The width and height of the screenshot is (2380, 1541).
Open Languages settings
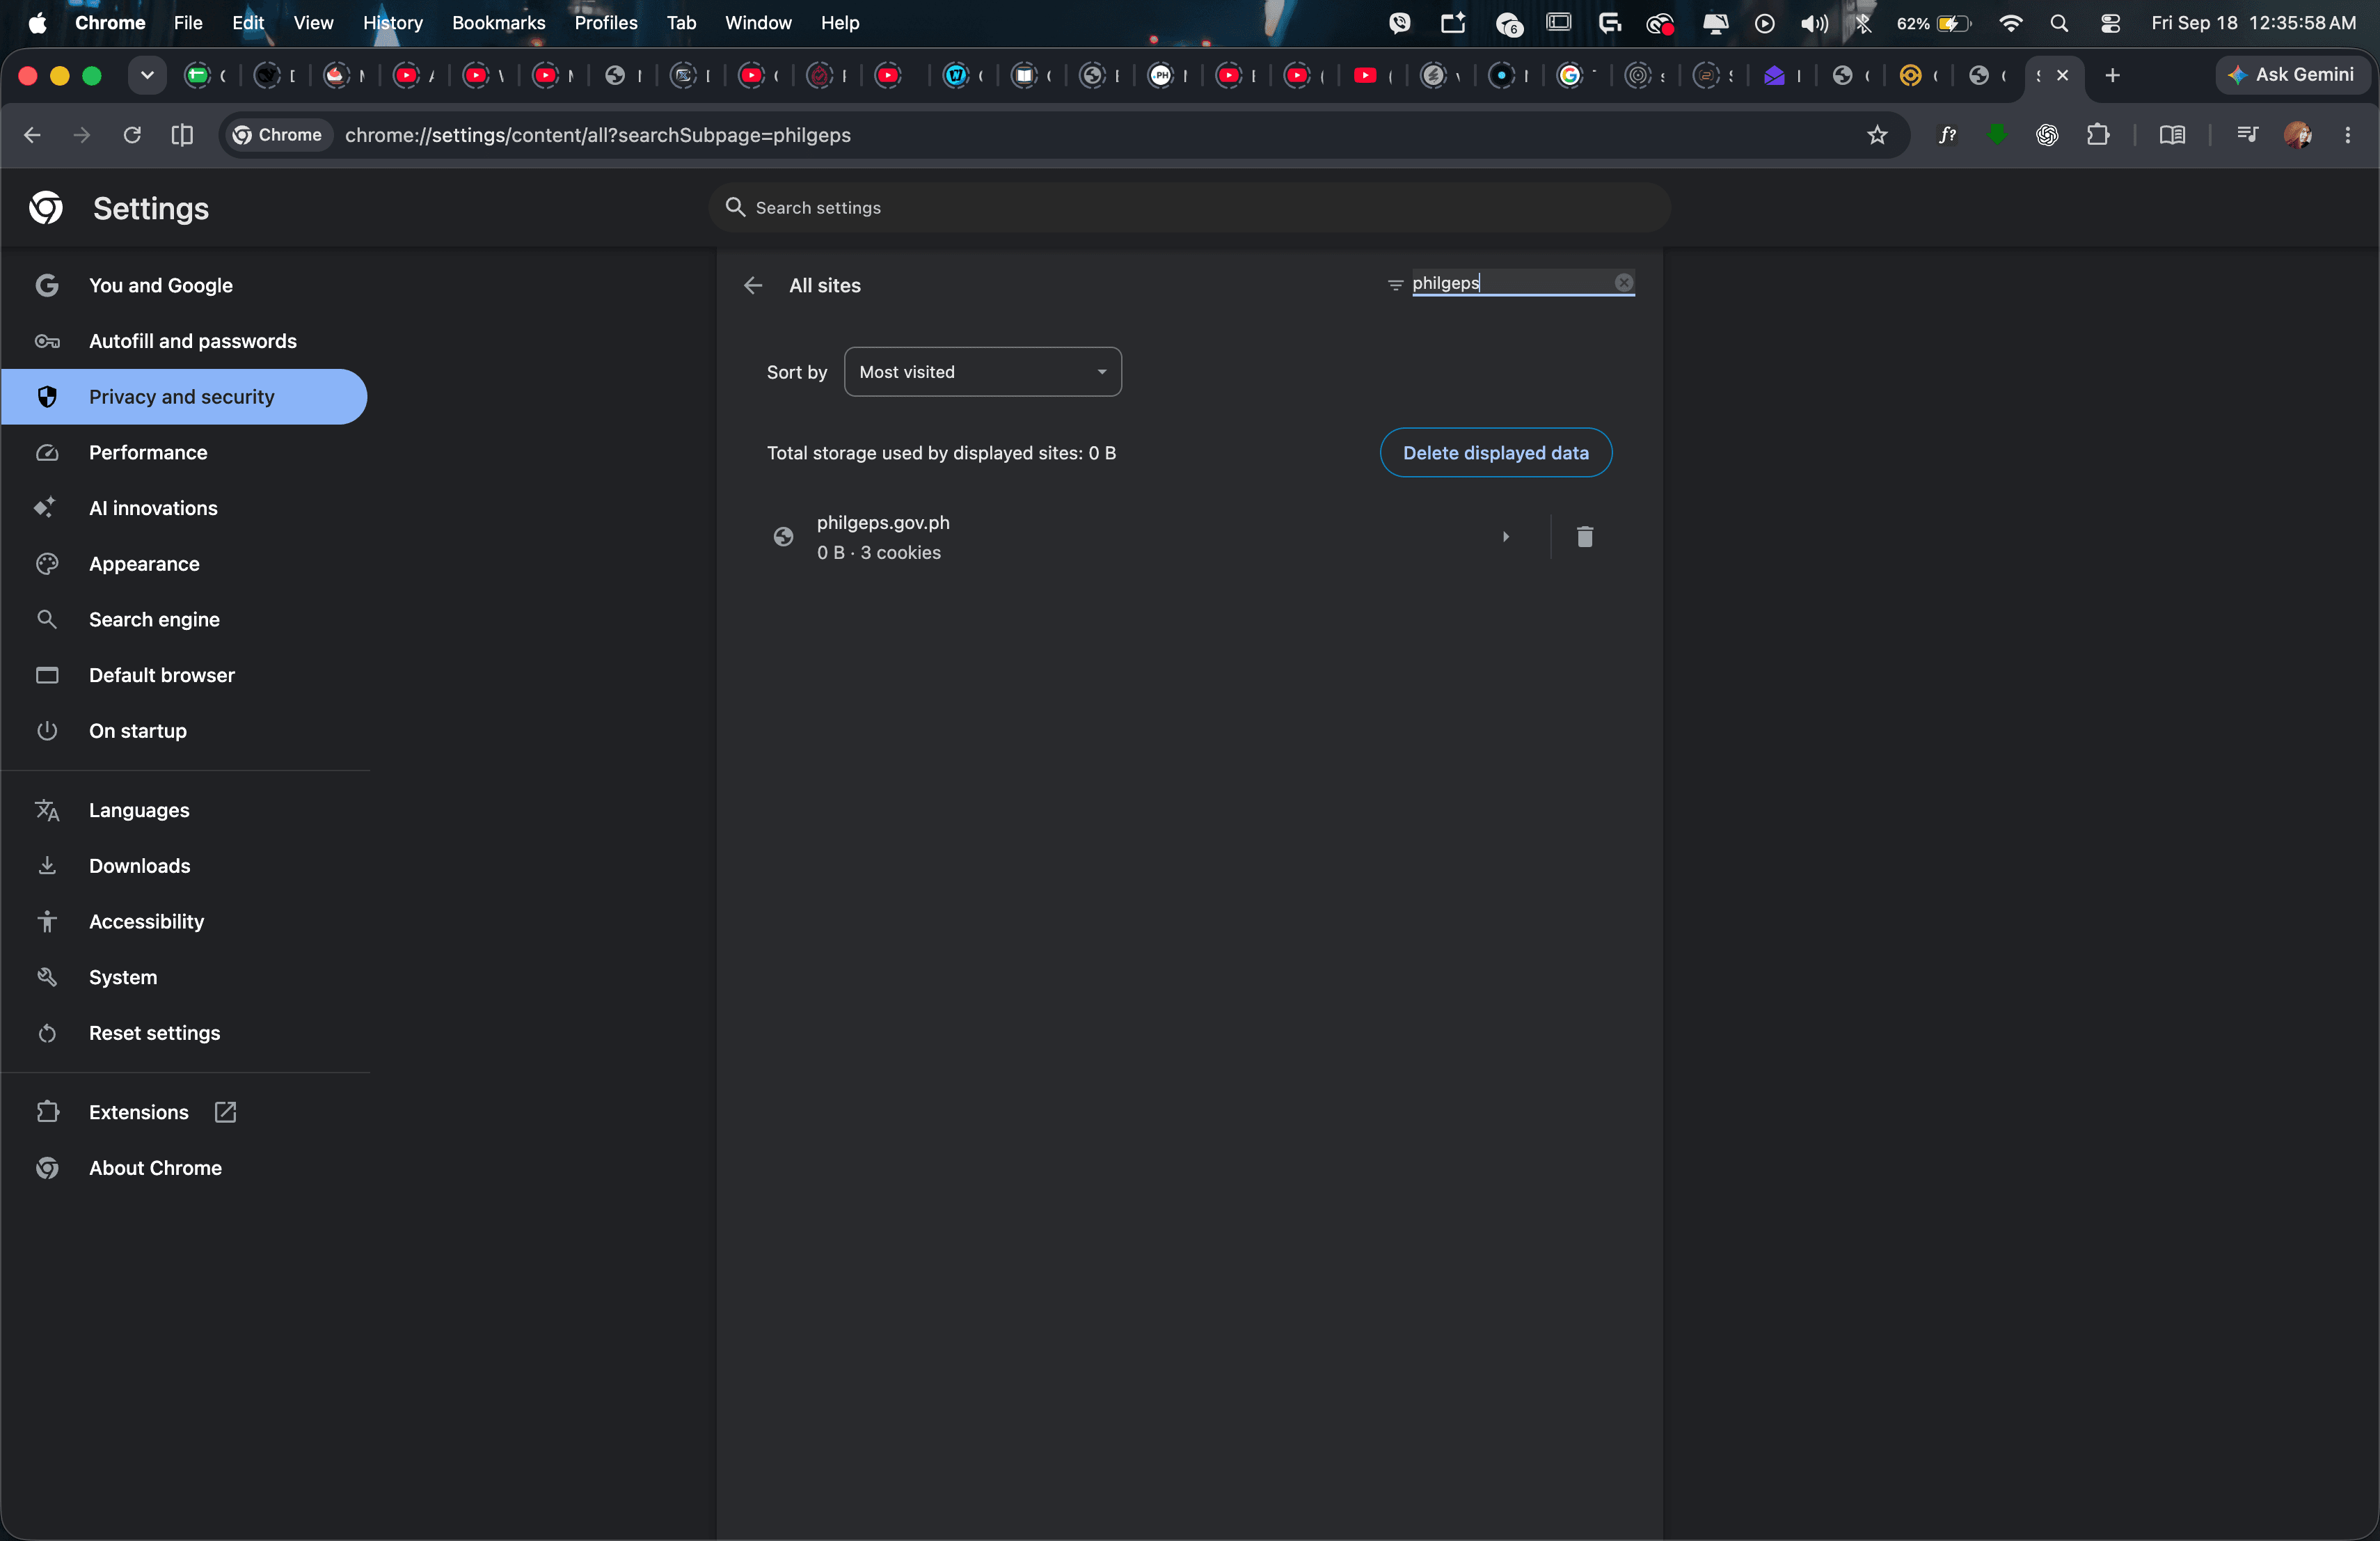185,810
